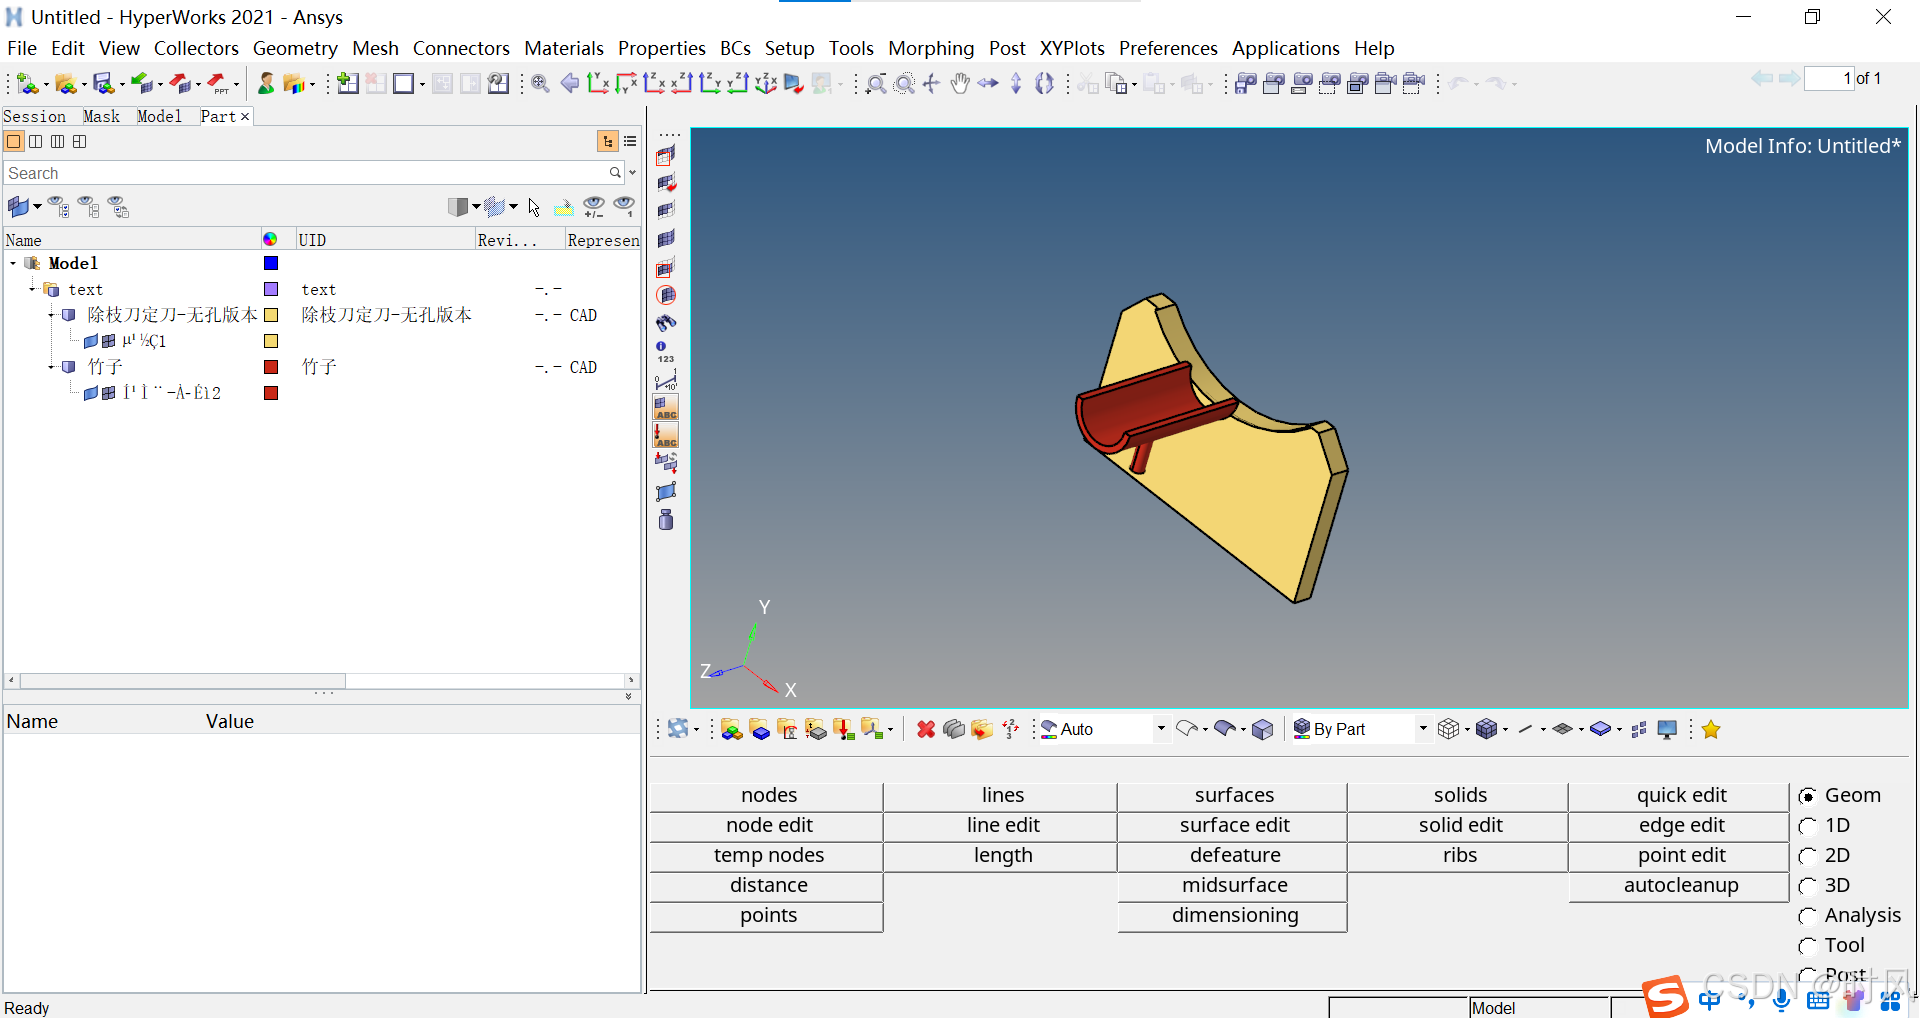
Task: Click the blue color swatch of Model
Action: pos(271,263)
